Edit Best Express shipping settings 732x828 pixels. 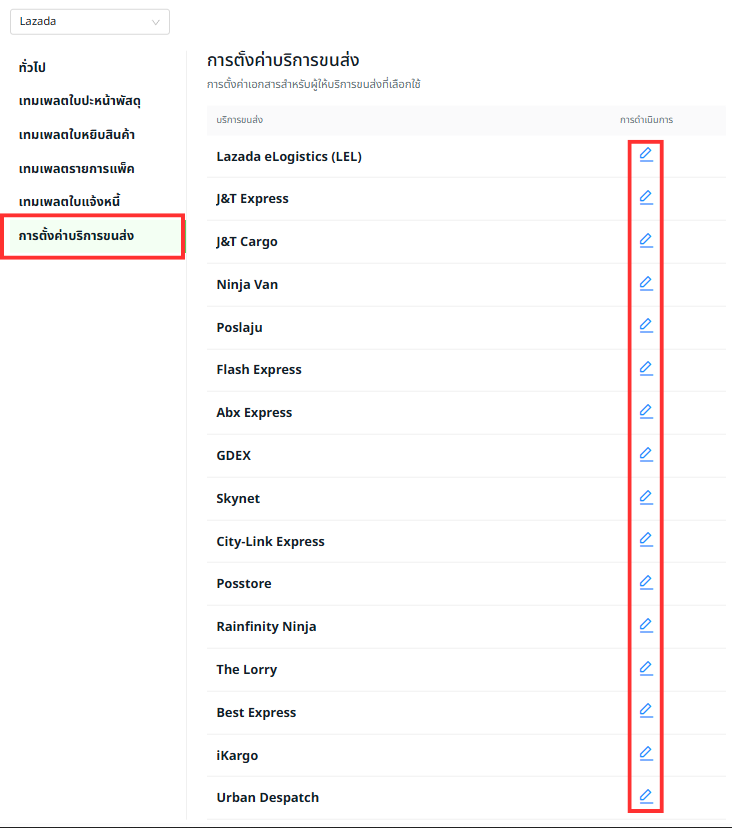point(646,712)
